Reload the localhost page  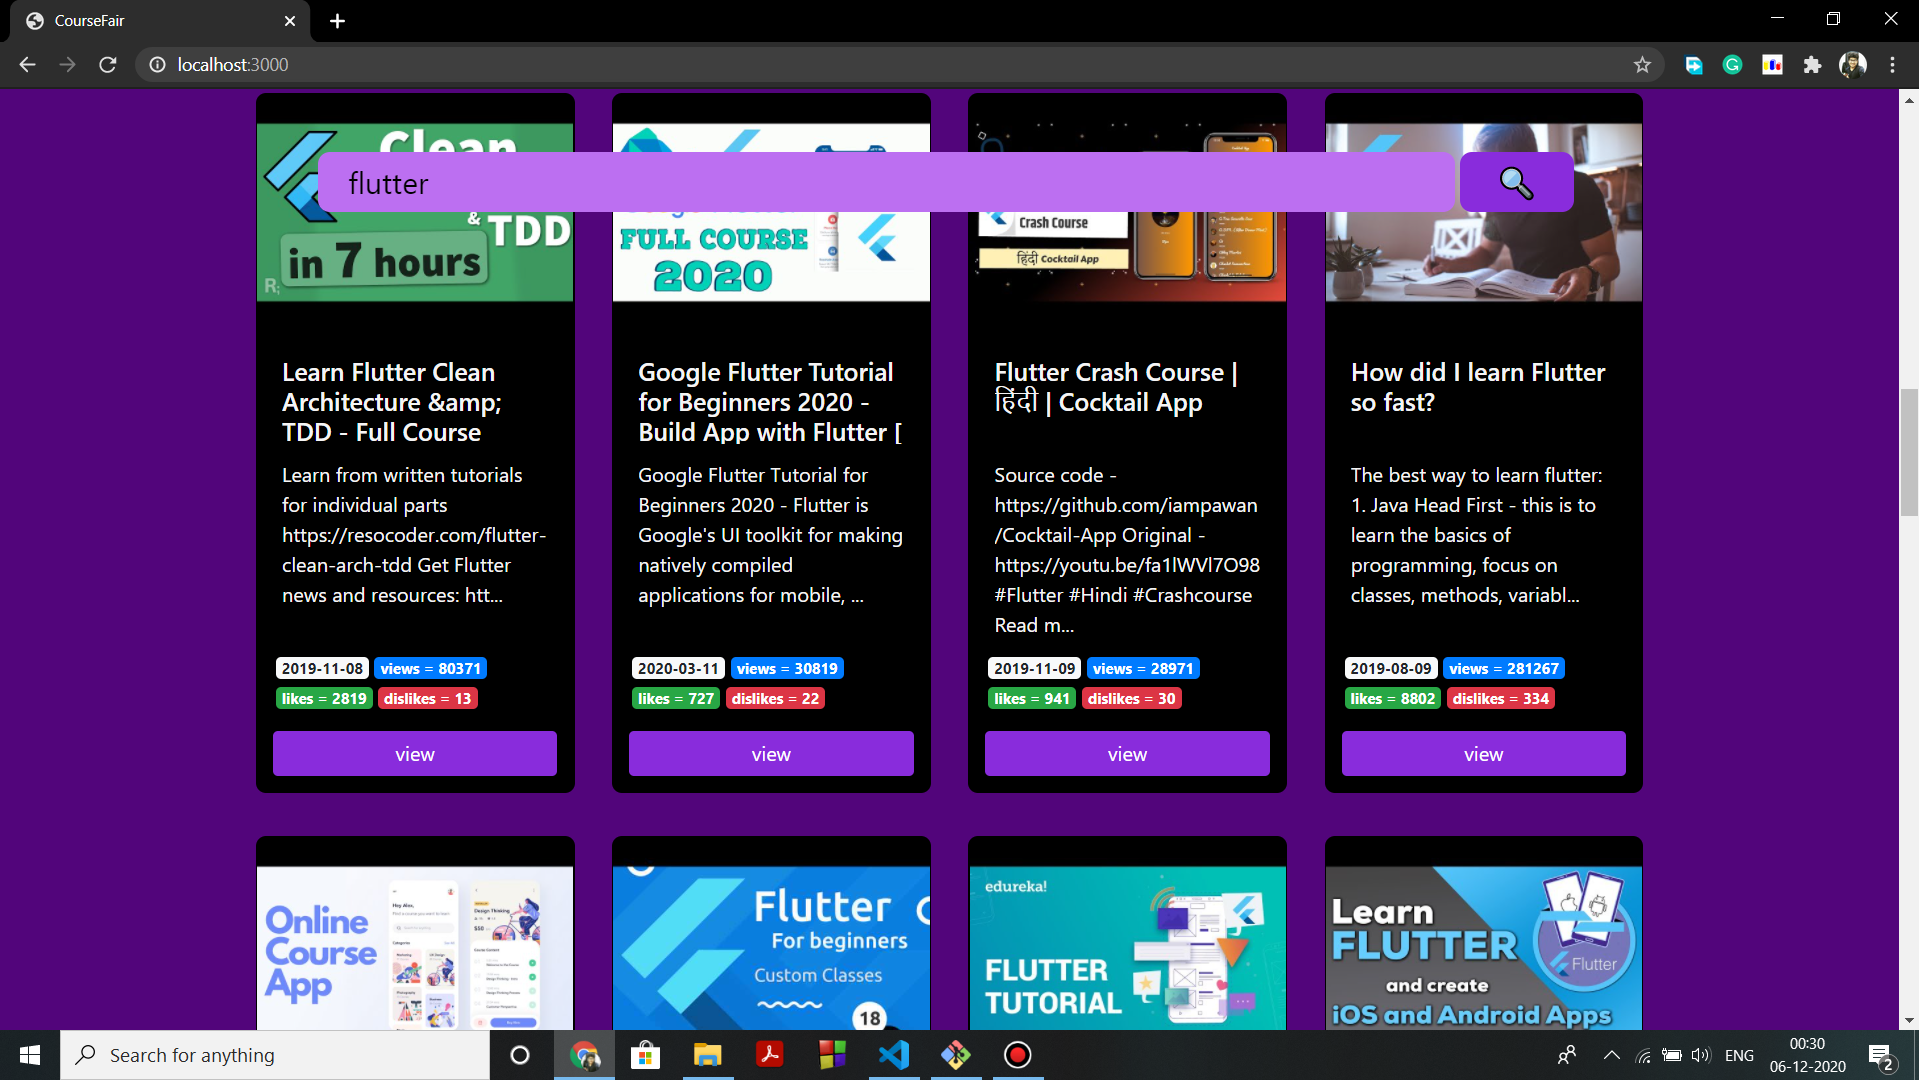(108, 64)
